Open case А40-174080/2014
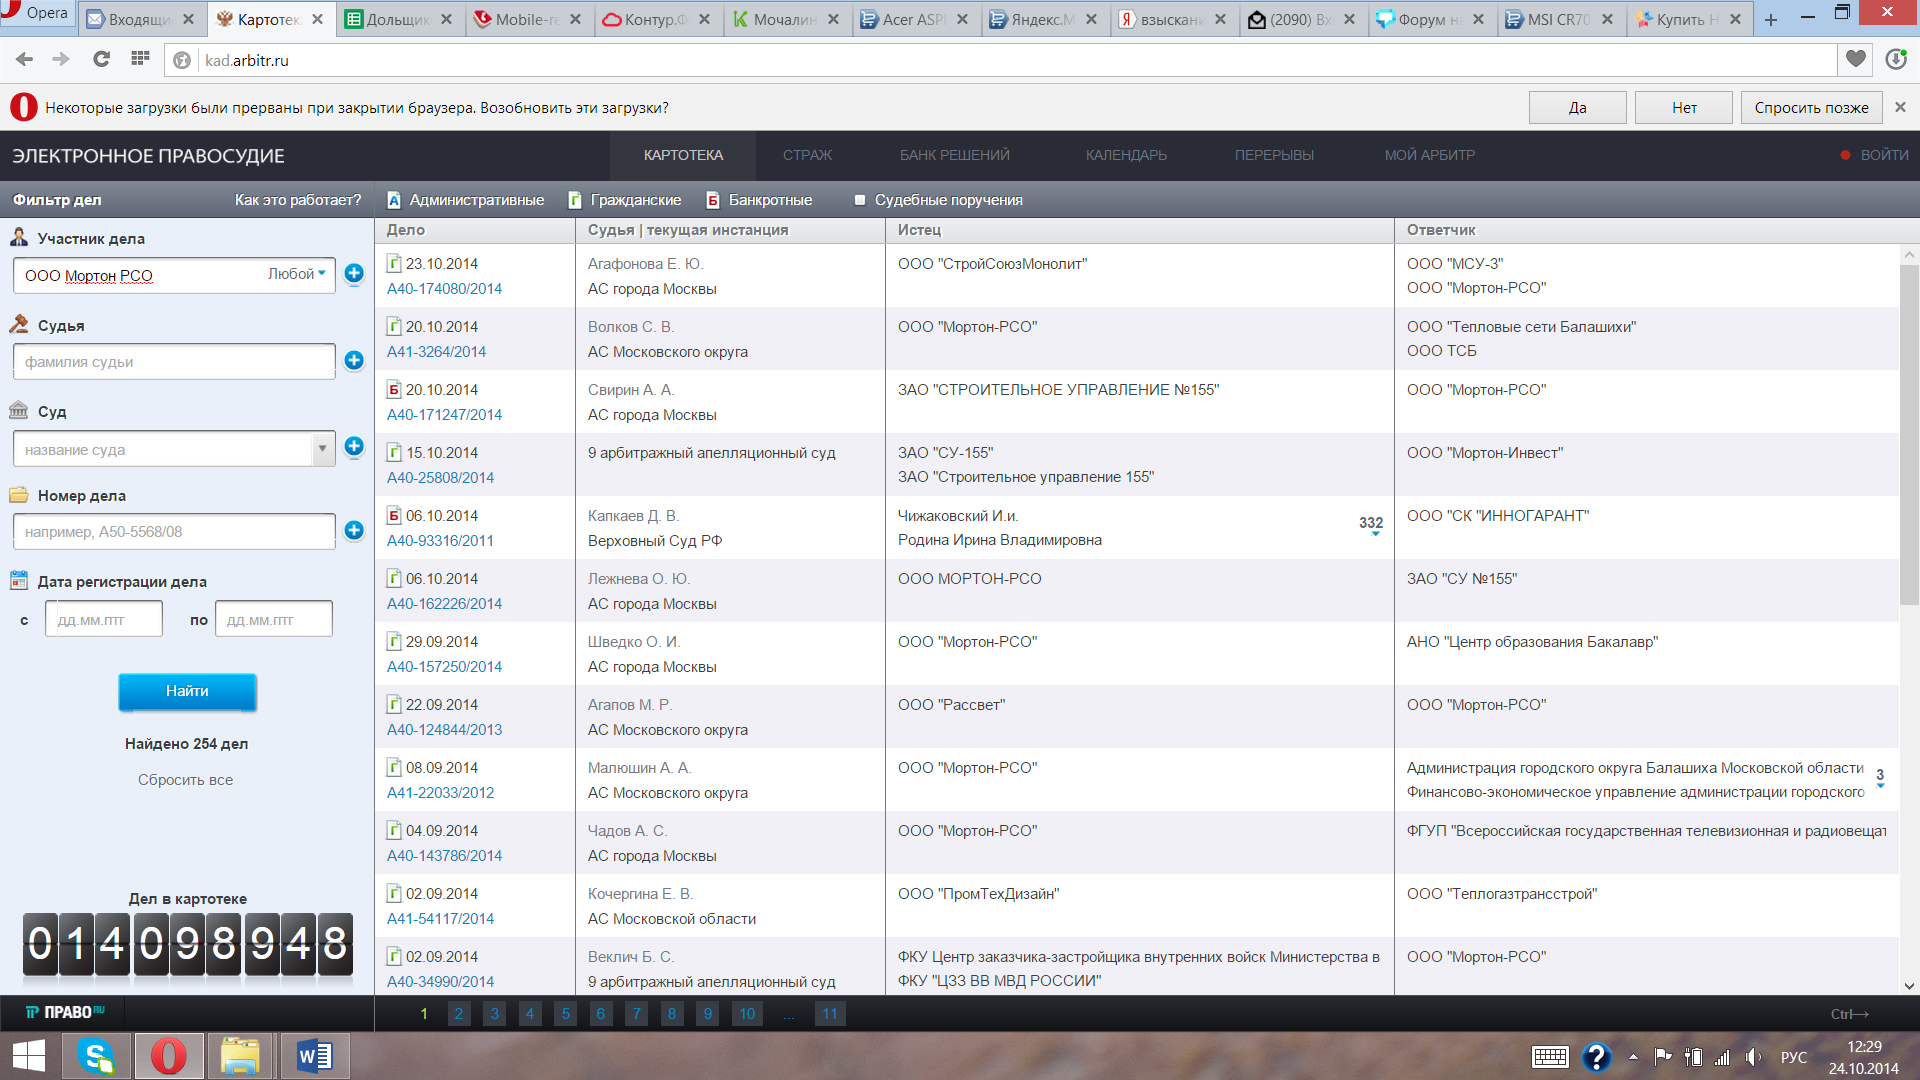1920x1080 pixels. pyautogui.click(x=444, y=289)
